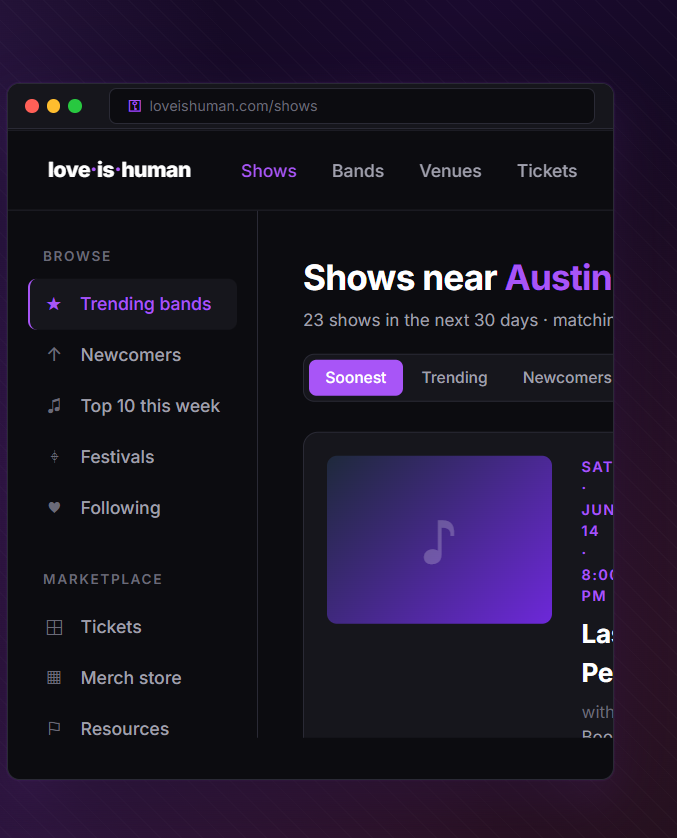Click the Merch store grid icon
Image resolution: width=677 pixels, height=838 pixels.
pos(54,678)
